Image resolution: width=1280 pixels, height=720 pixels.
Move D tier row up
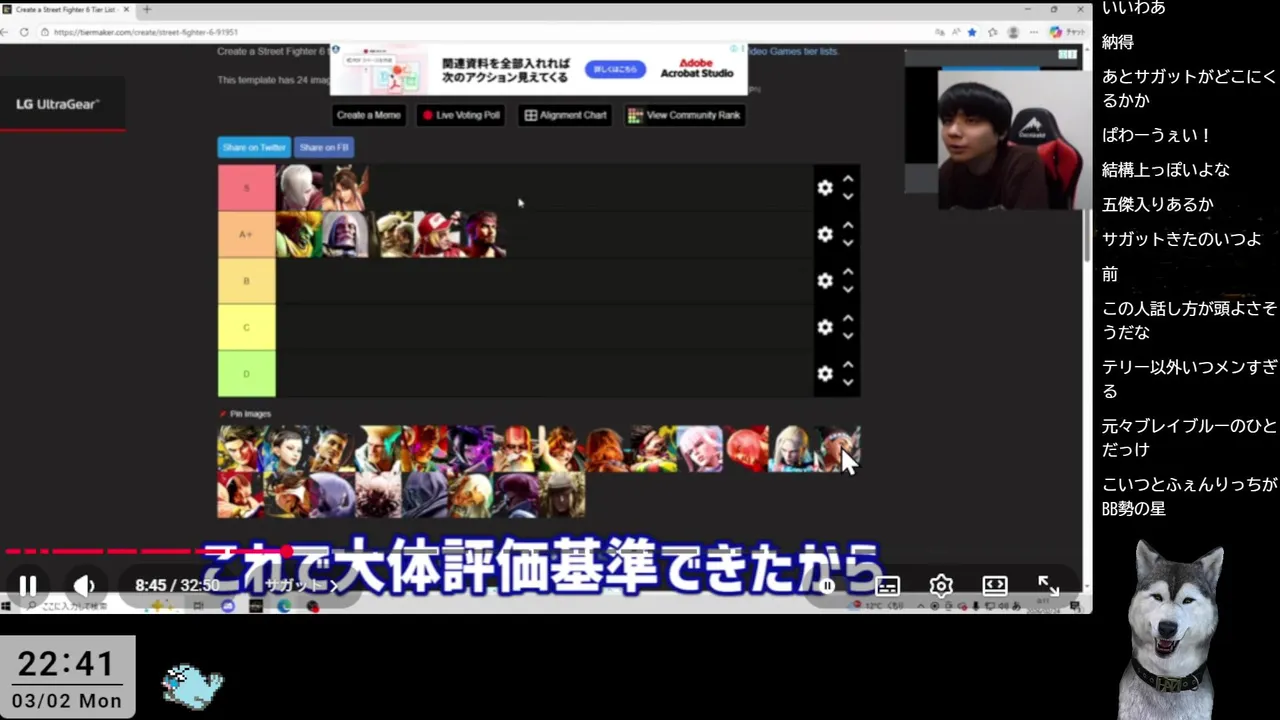[848, 364]
